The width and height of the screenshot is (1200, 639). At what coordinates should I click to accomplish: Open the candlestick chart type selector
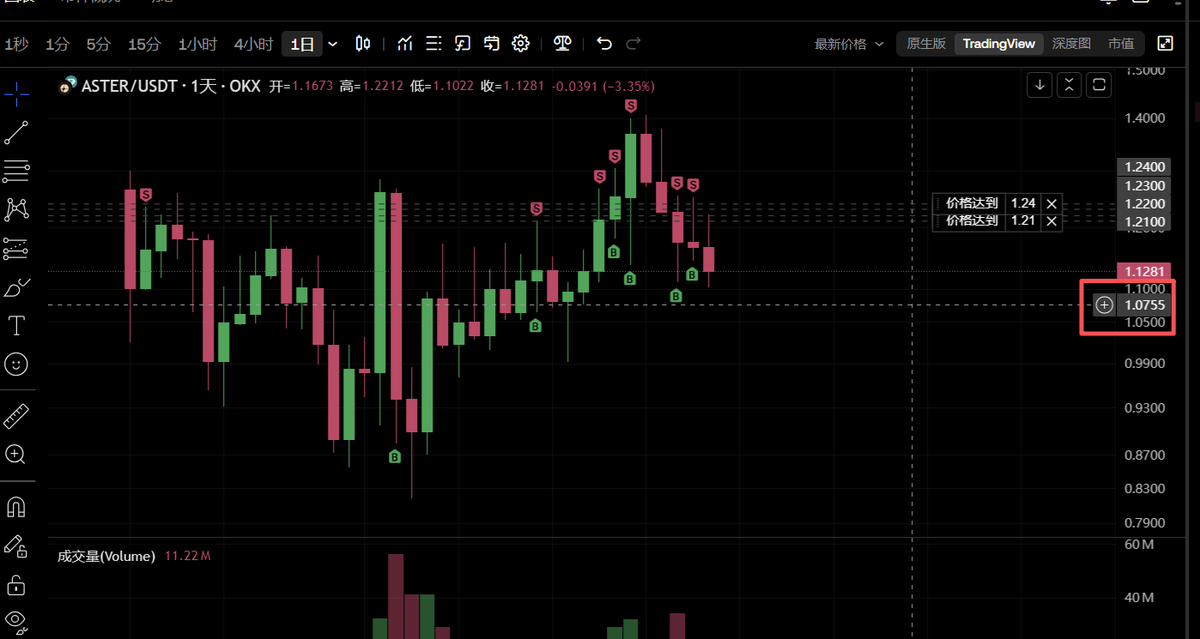tap(363, 44)
